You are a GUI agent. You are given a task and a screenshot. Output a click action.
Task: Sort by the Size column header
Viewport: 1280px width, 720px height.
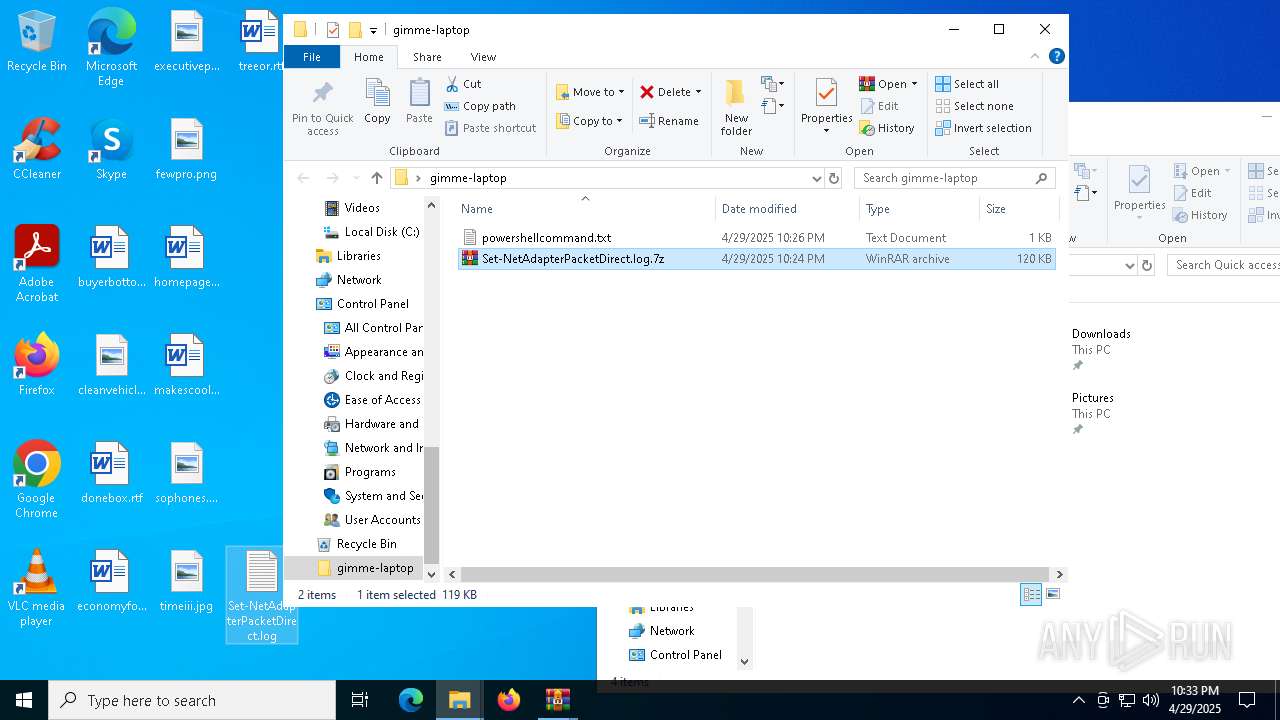pyautogui.click(x=1019, y=209)
